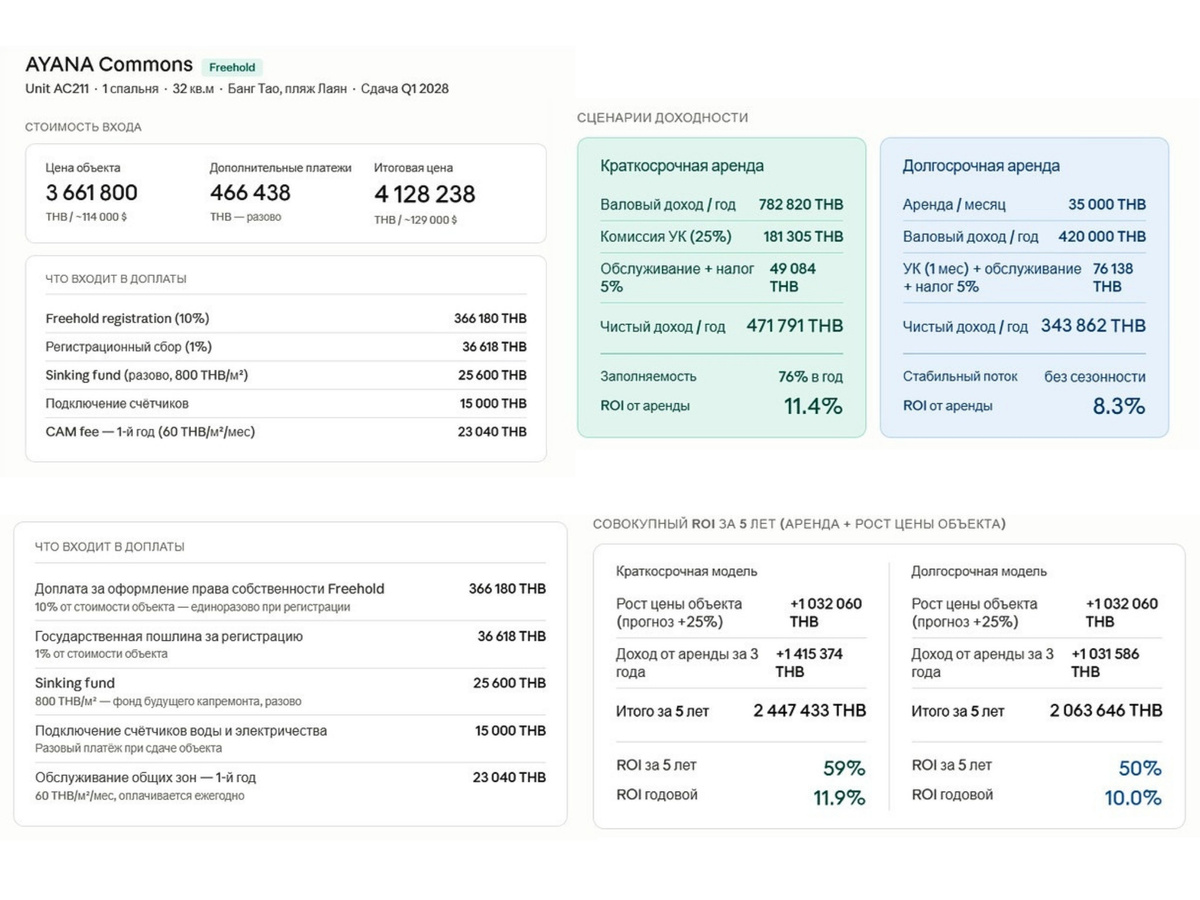Screen dimensions: 1200x900
Task: Click the occupancy value "76% в год"
Action: pos(811,377)
